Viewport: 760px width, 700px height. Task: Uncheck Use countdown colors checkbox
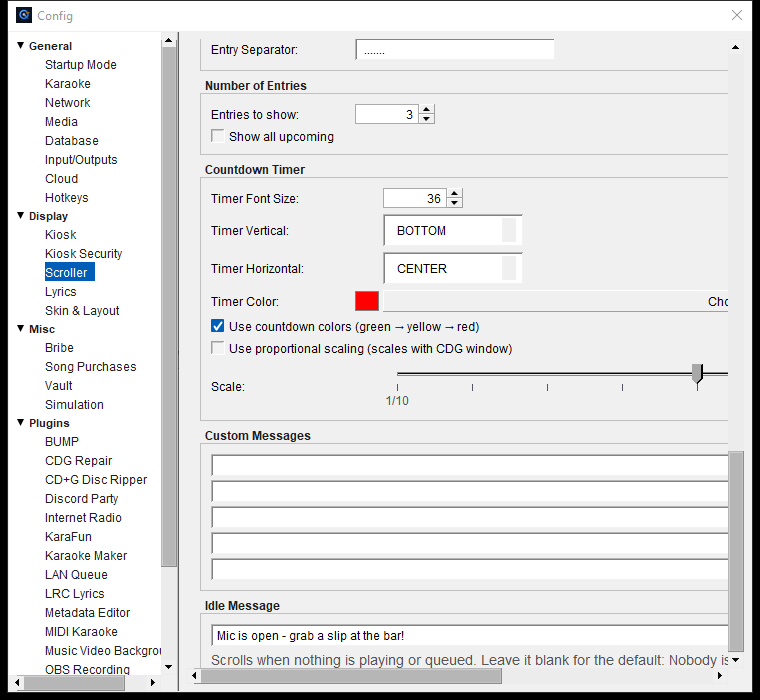218,326
